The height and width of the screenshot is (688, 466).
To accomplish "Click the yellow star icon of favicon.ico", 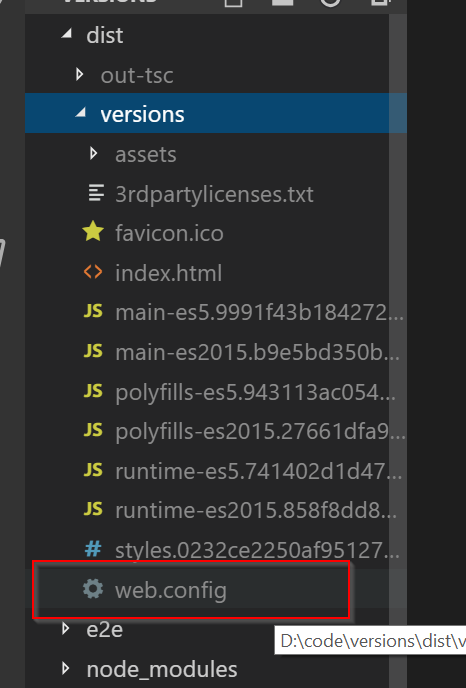I will point(93,232).
